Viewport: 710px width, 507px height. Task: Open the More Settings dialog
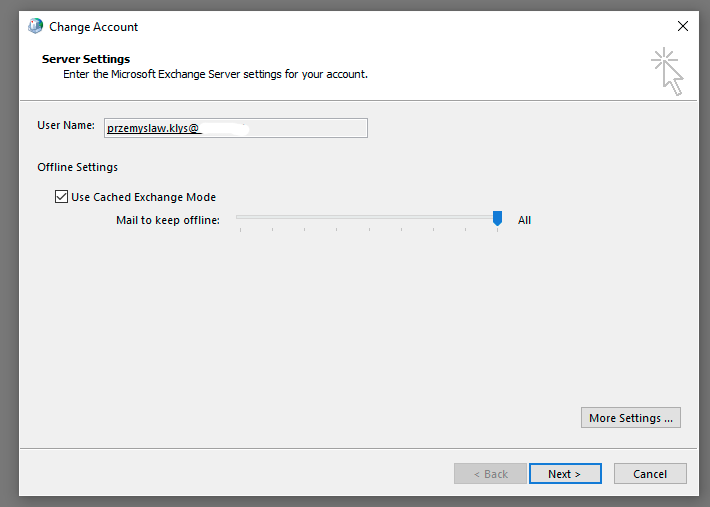pyautogui.click(x=630, y=418)
